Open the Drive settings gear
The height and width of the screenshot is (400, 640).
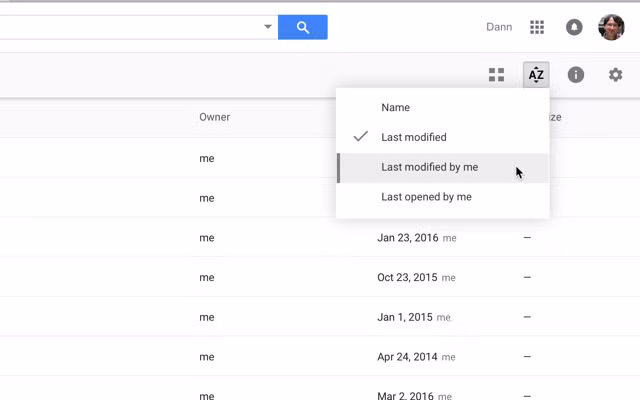coord(616,75)
